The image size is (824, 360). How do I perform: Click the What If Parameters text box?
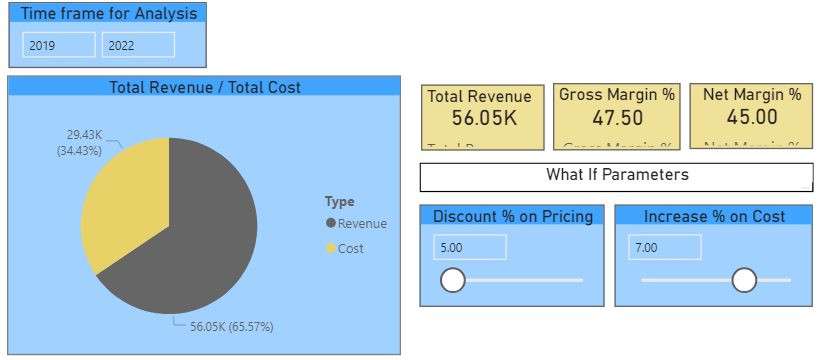point(616,178)
